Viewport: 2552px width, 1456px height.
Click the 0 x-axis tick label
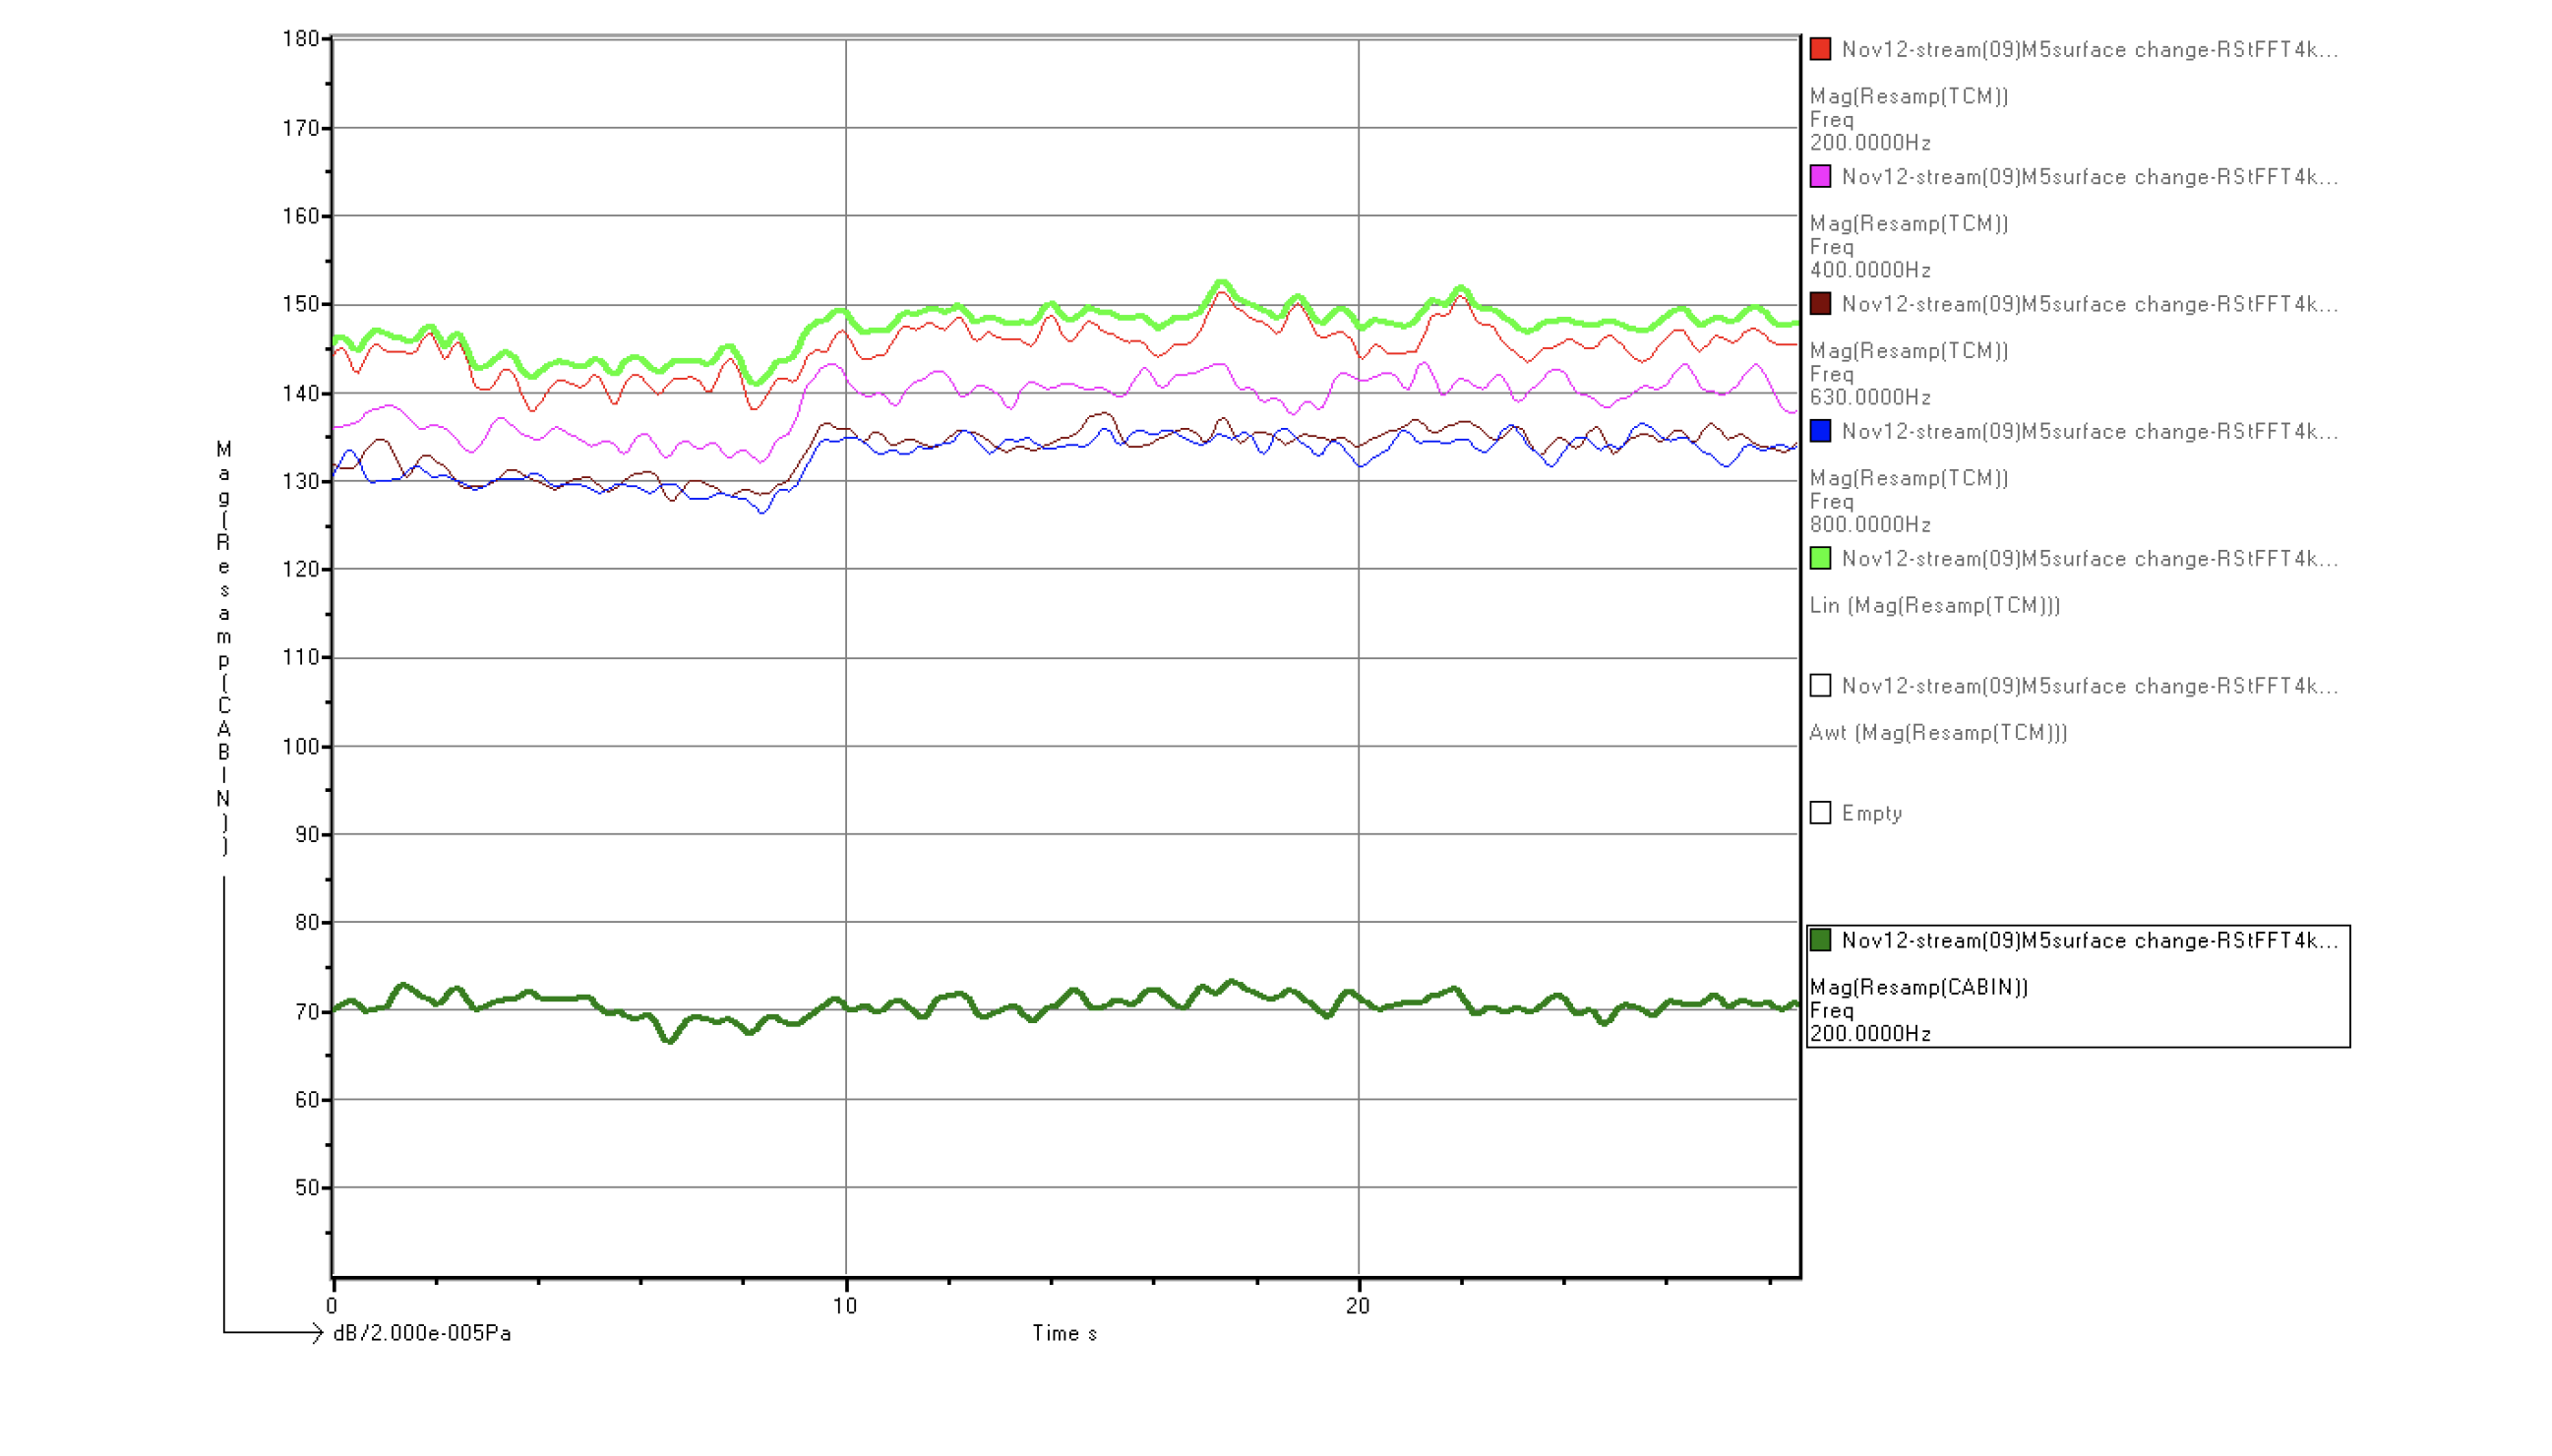[332, 1305]
